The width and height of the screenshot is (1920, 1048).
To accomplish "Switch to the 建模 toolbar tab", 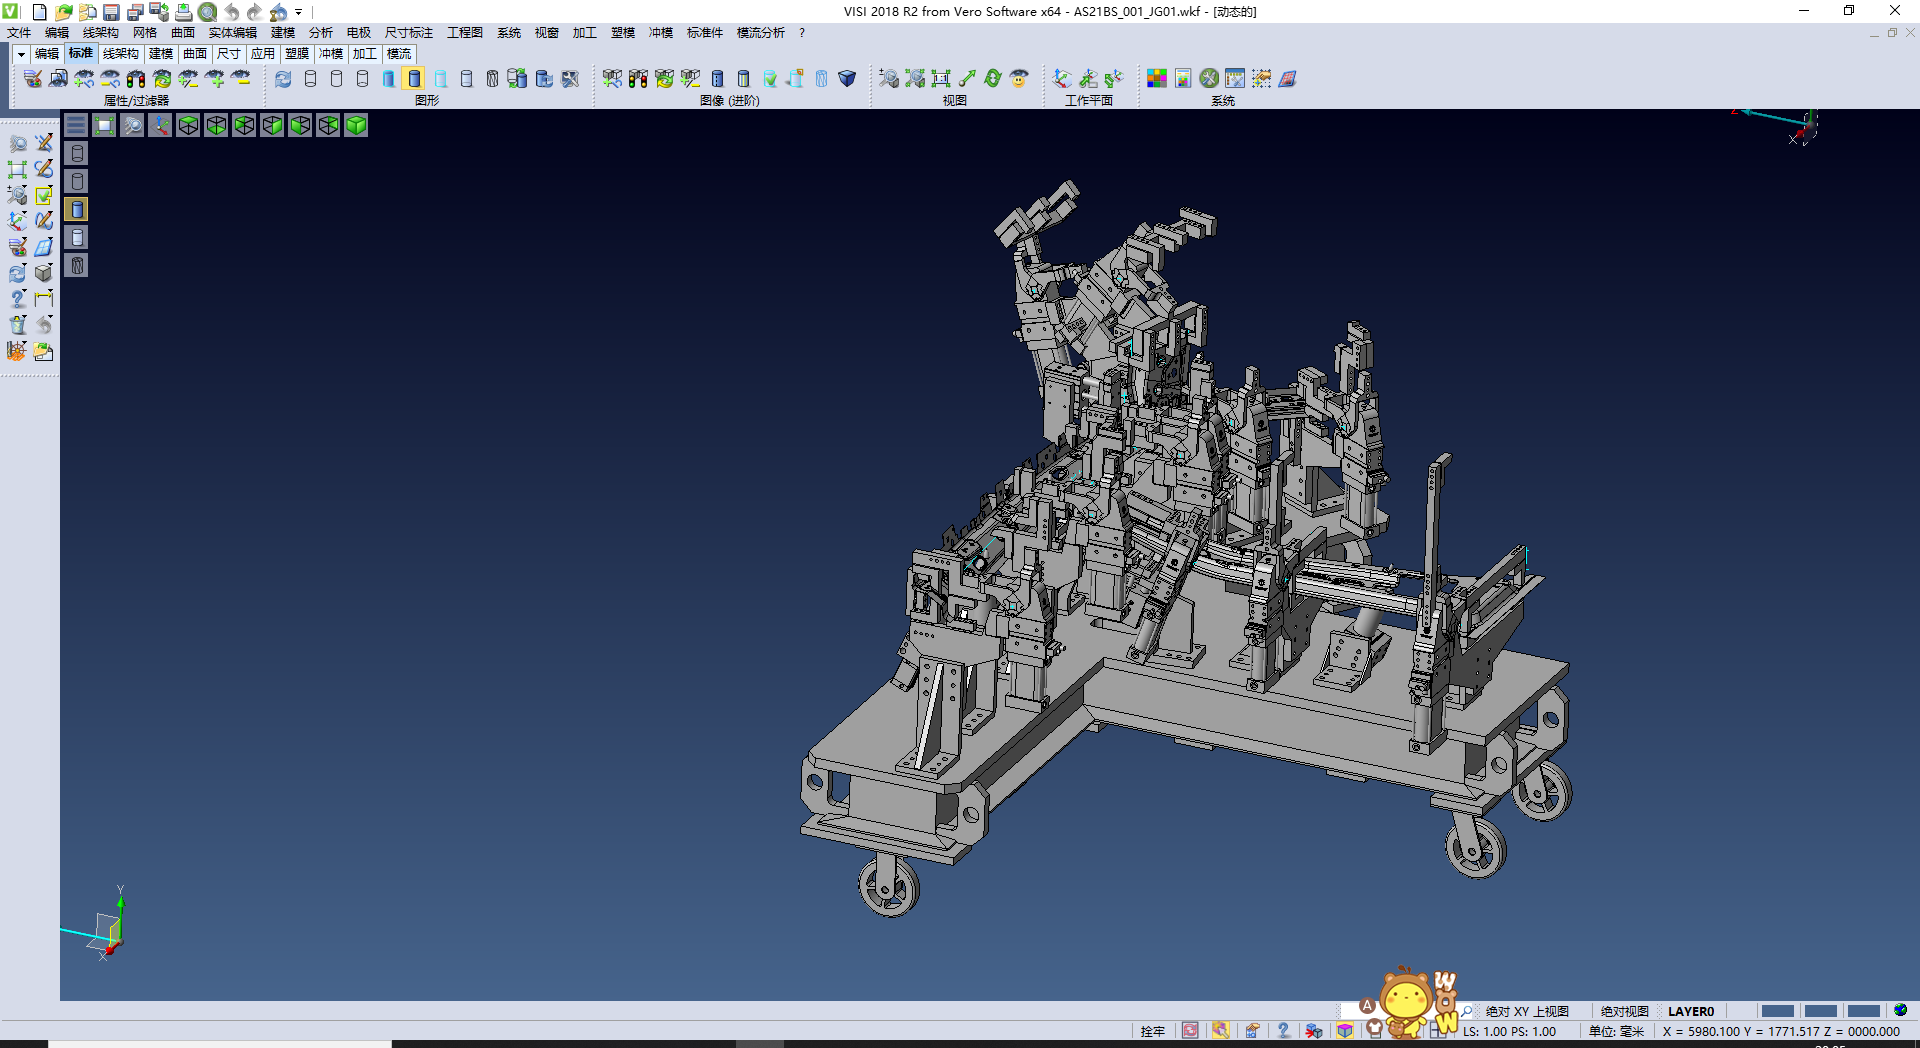I will [160, 54].
